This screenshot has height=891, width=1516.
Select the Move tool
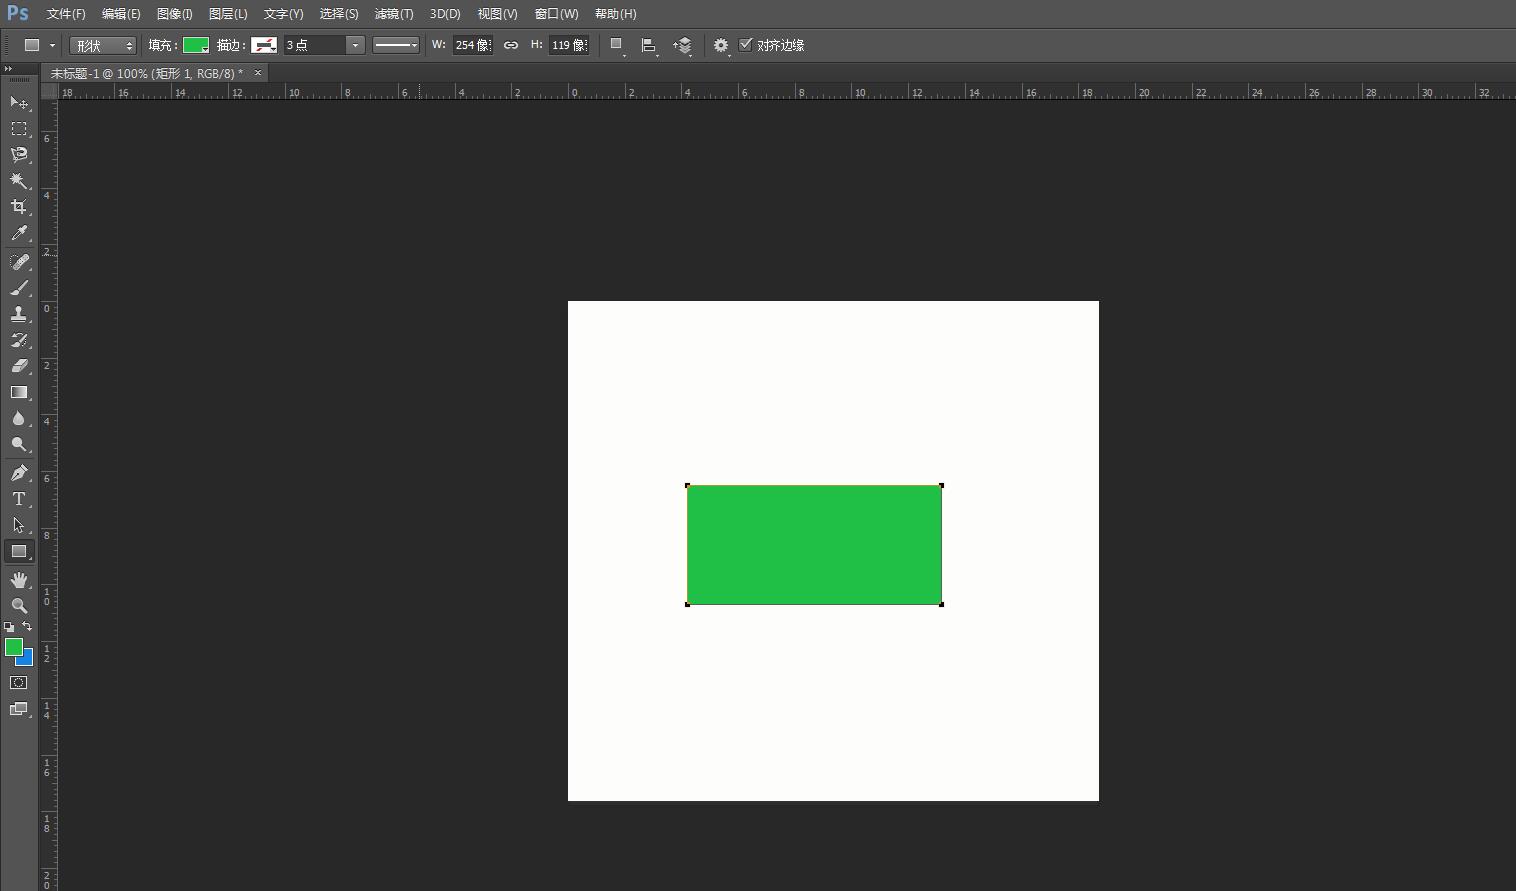(18, 103)
